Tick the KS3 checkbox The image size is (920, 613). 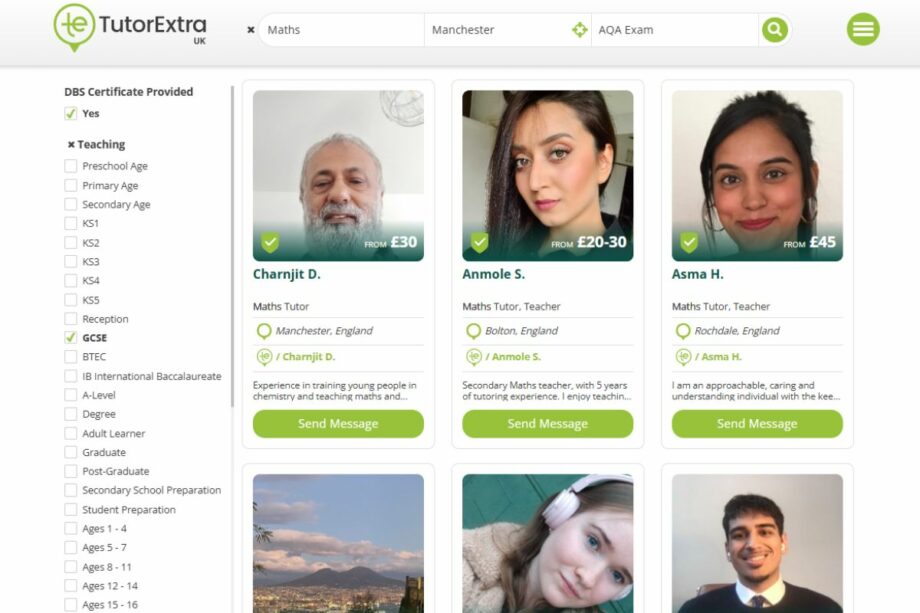(71, 262)
